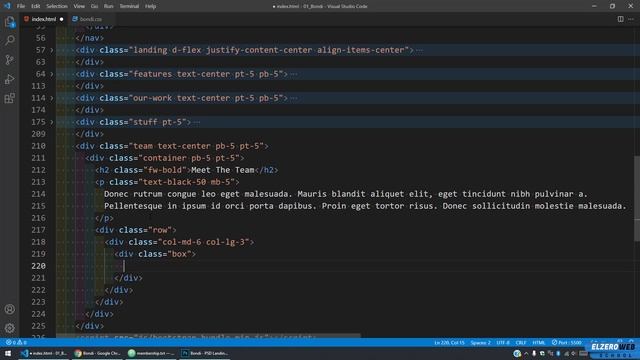Click line number 210 in the gutter
Screen dimensions: 640x360
[38, 146]
